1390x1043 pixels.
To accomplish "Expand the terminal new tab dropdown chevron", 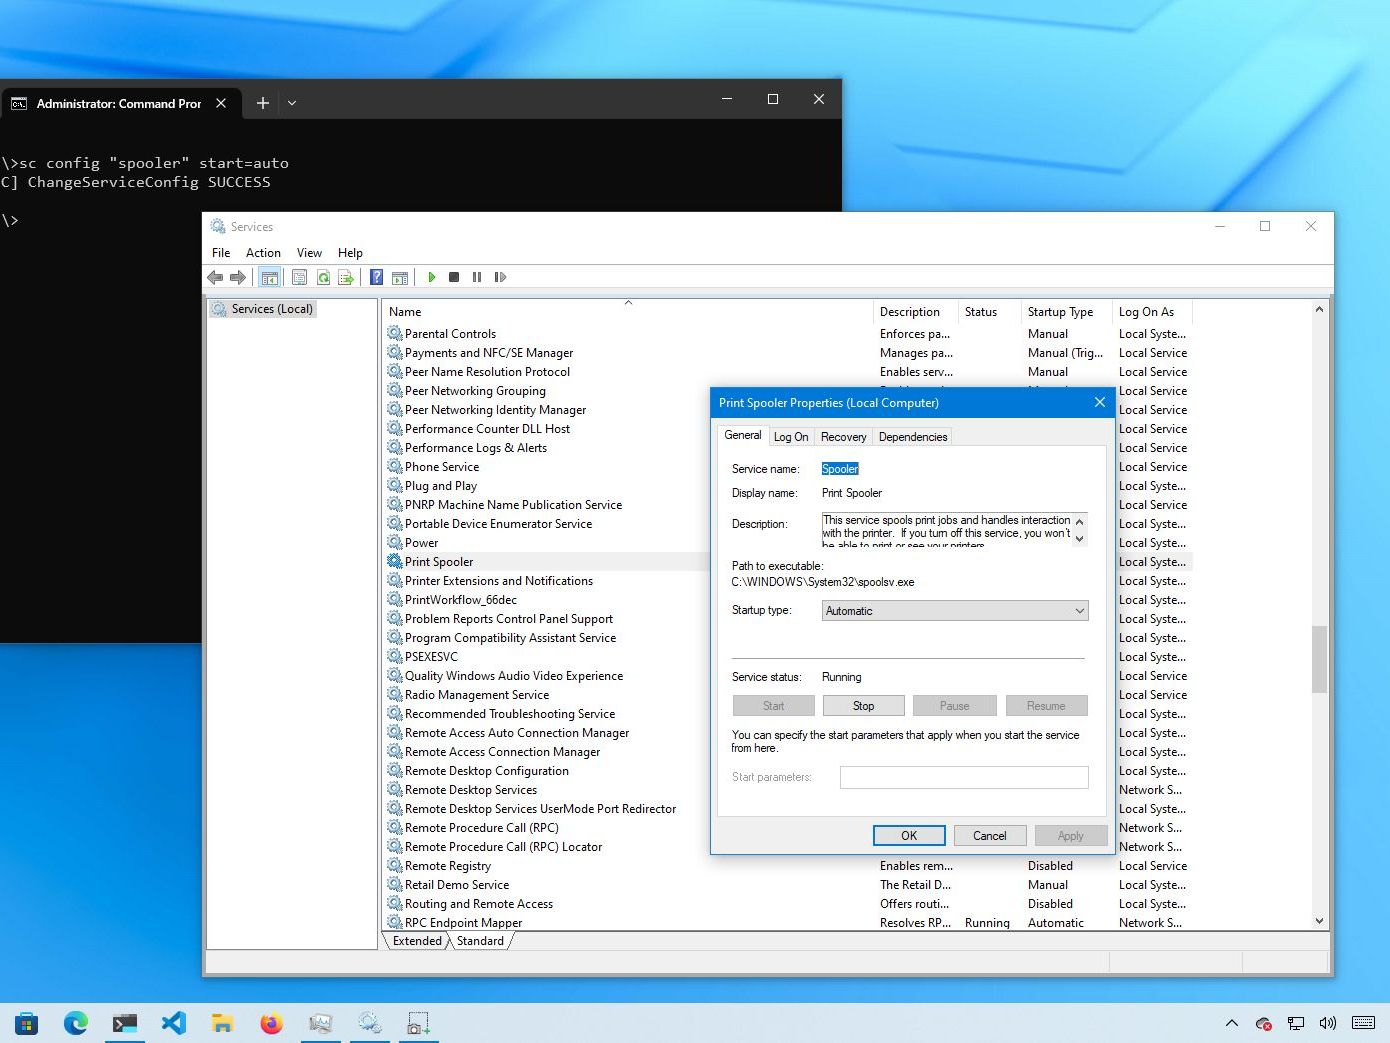I will (x=292, y=103).
